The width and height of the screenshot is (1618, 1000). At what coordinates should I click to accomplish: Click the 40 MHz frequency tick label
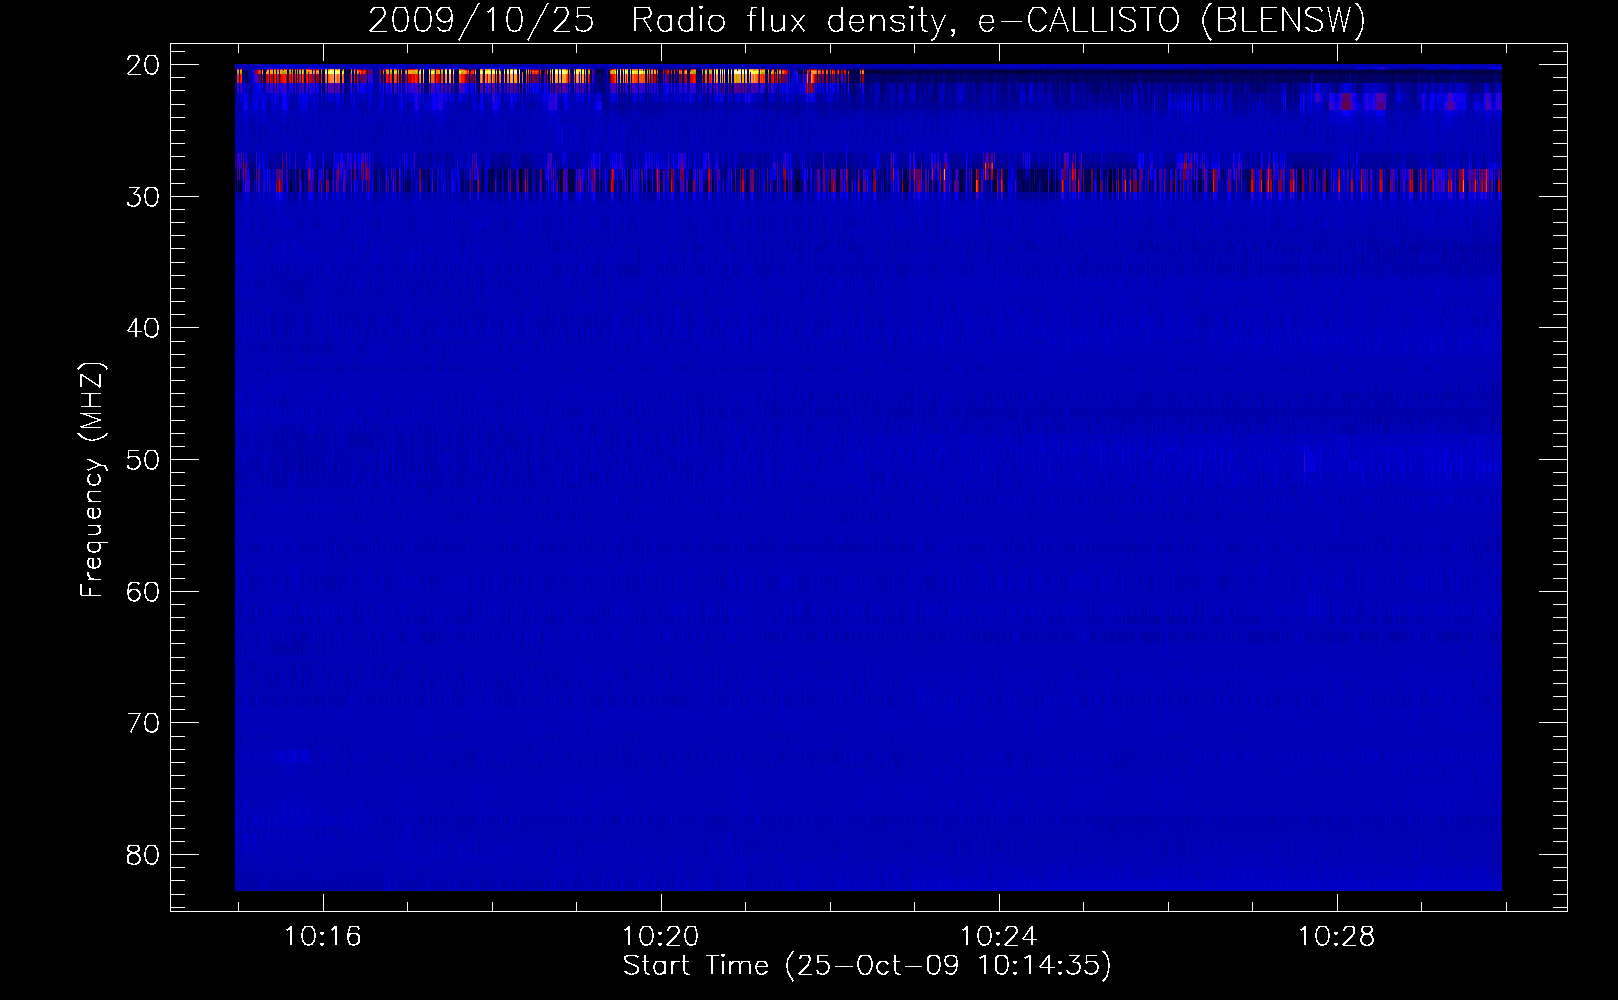(143, 329)
